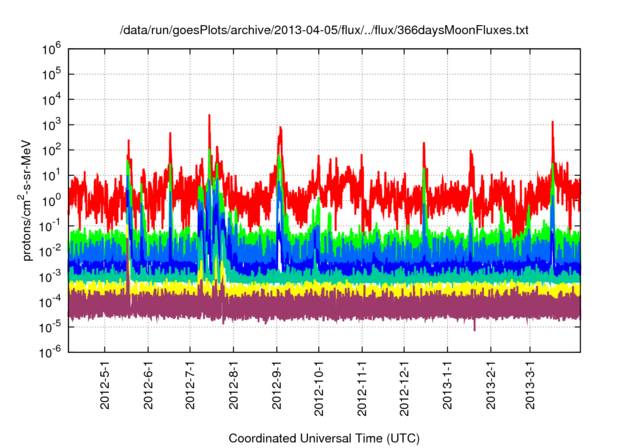Click the red flux spike near March 2013
The image size is (640, 448).
[x=552, y=126]
